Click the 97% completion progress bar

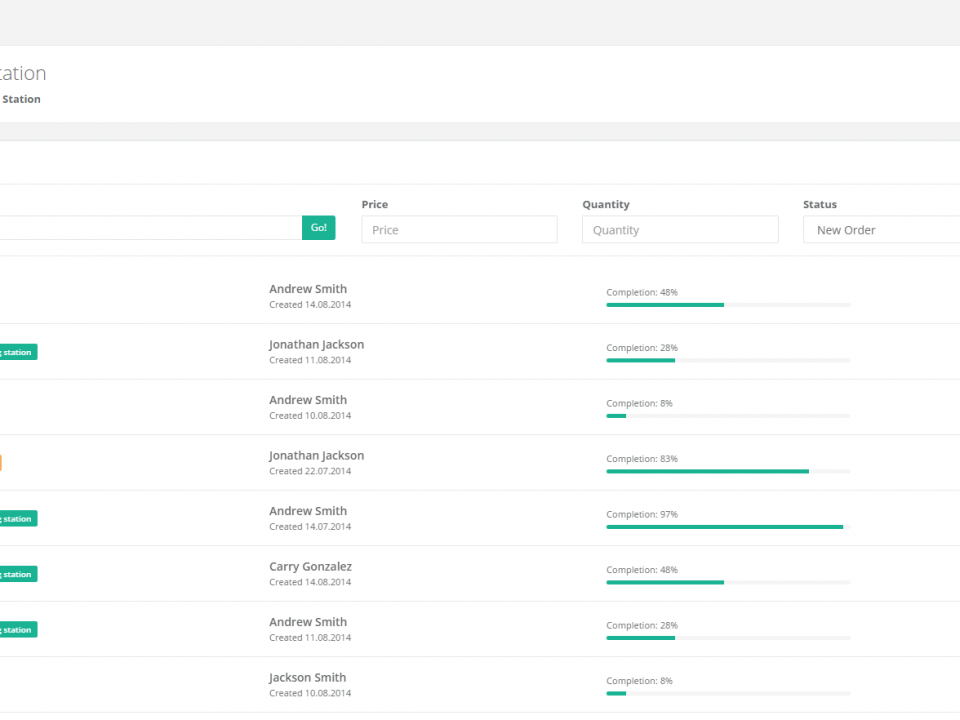pos(727,526)
